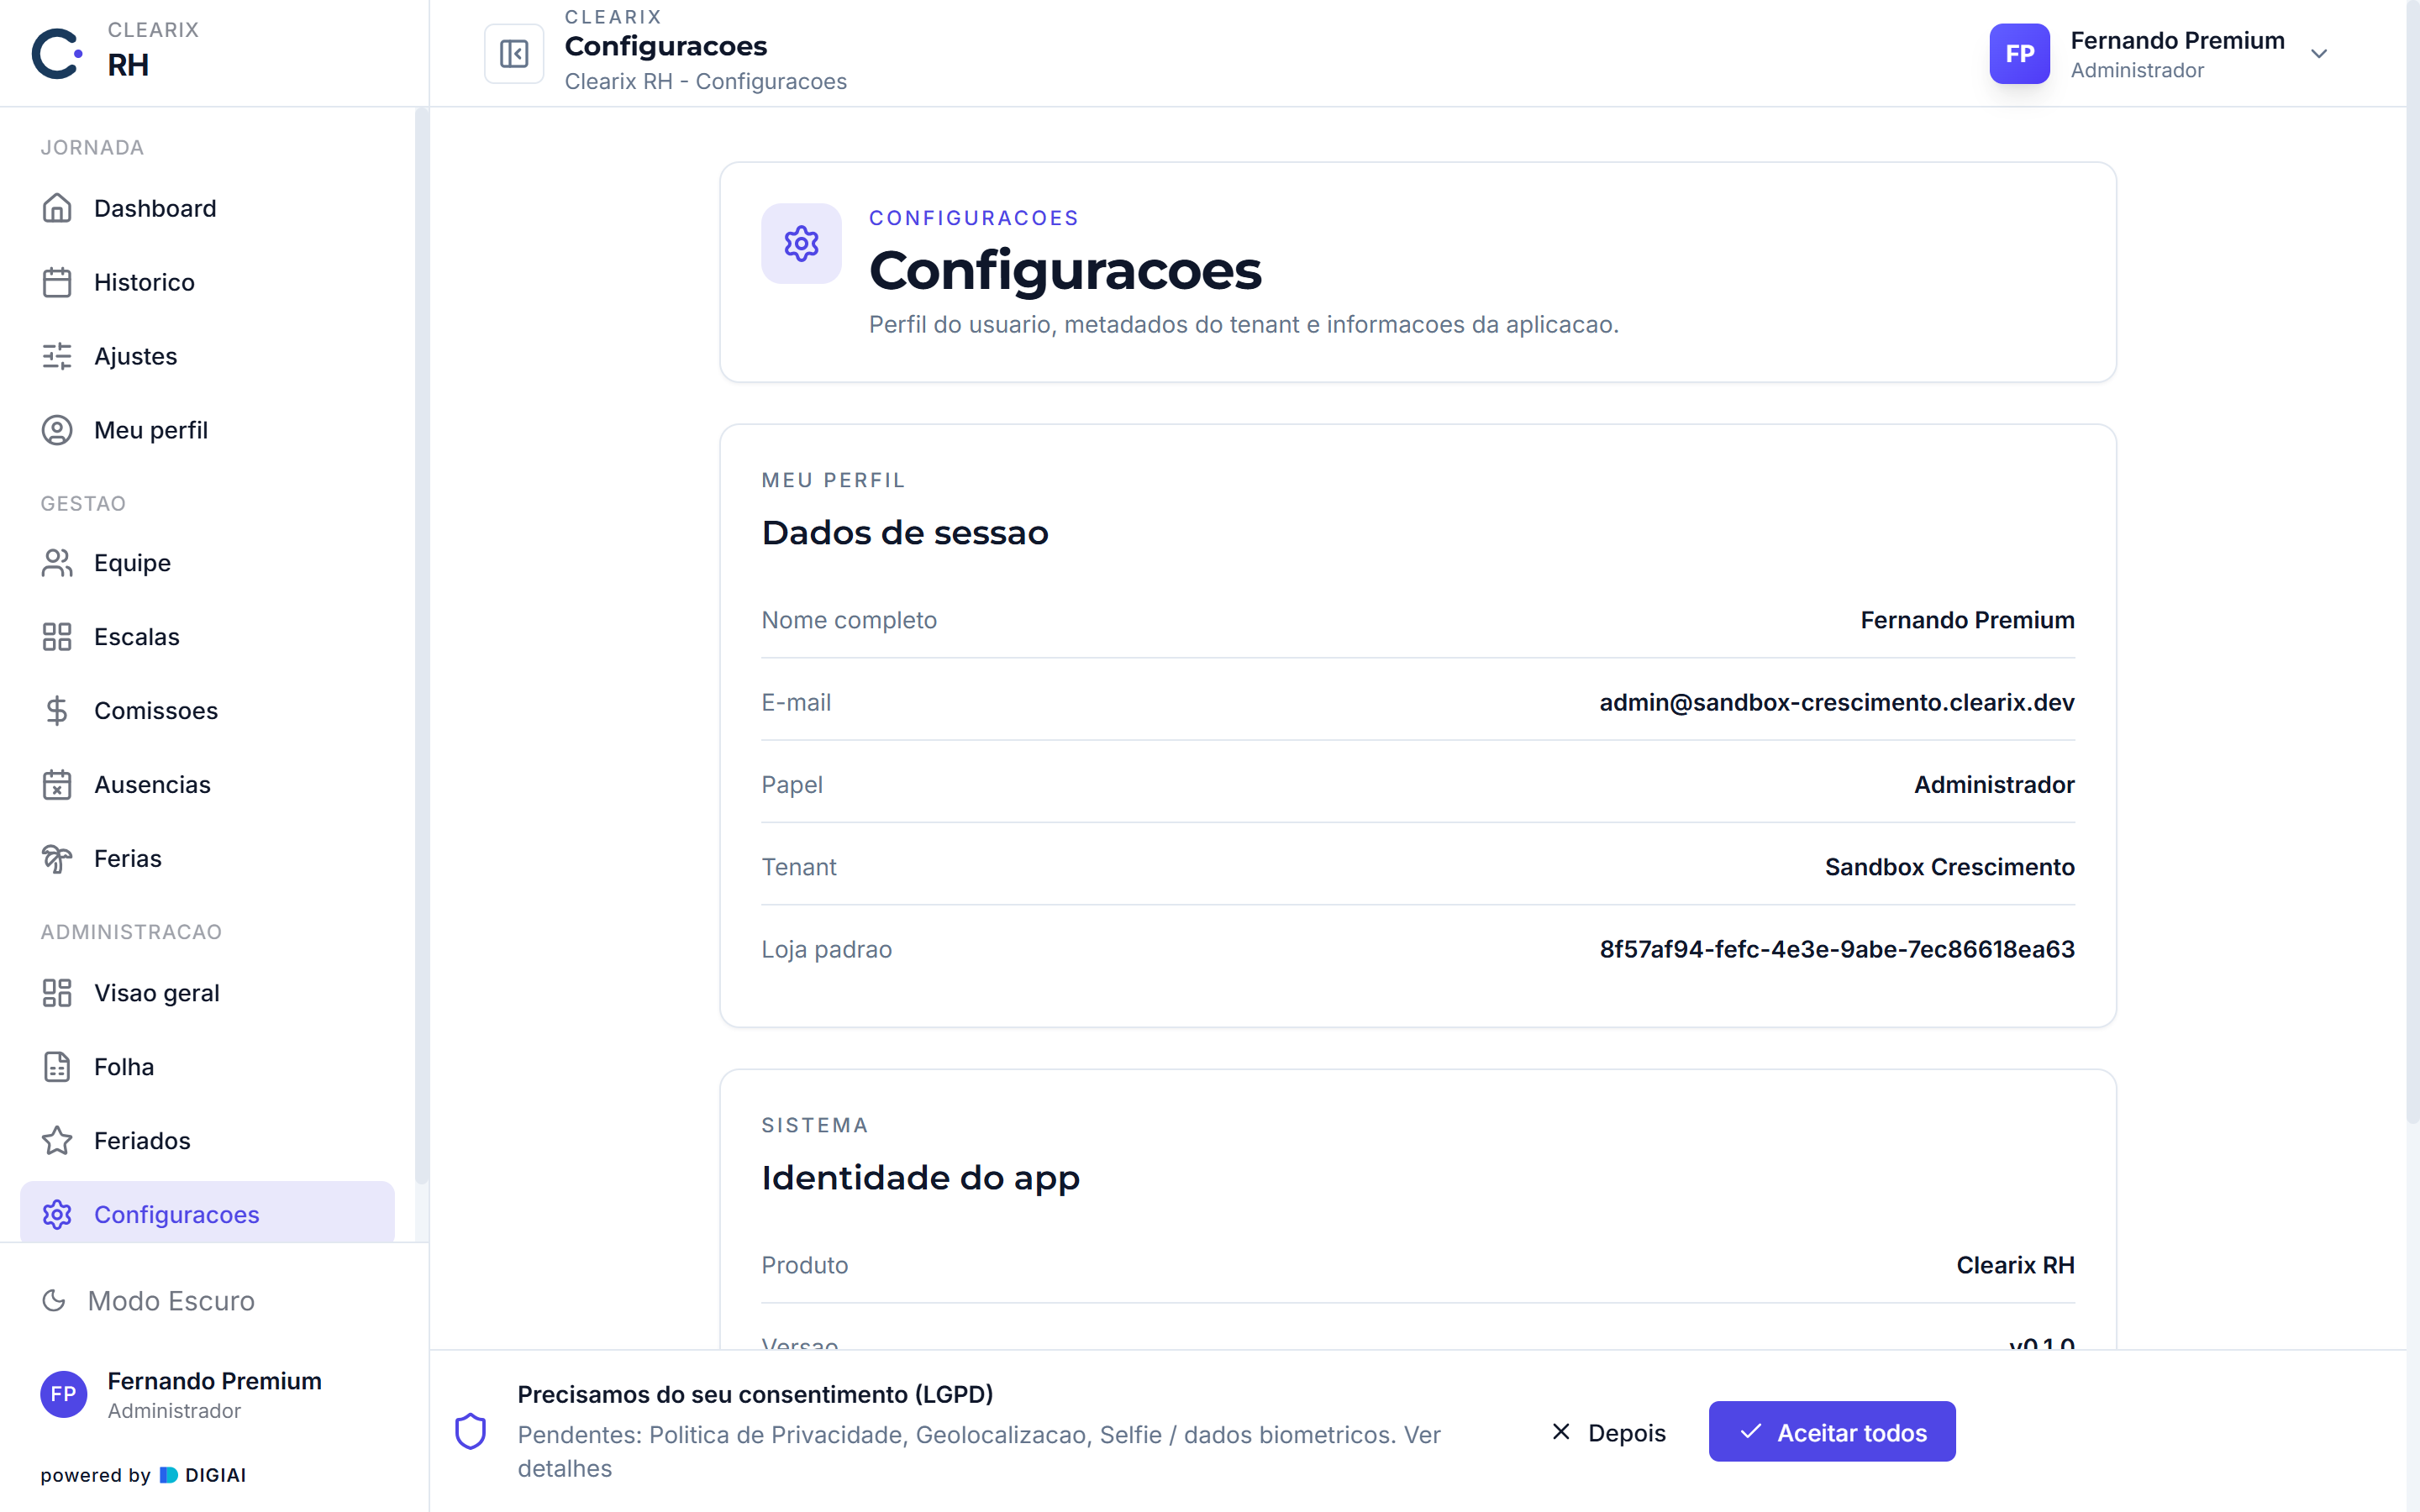Accept all consents with Aceitar todos
The width and height of the screenshot is (2420, 1512).
pyautogui.click(x=1832, y=1432)
